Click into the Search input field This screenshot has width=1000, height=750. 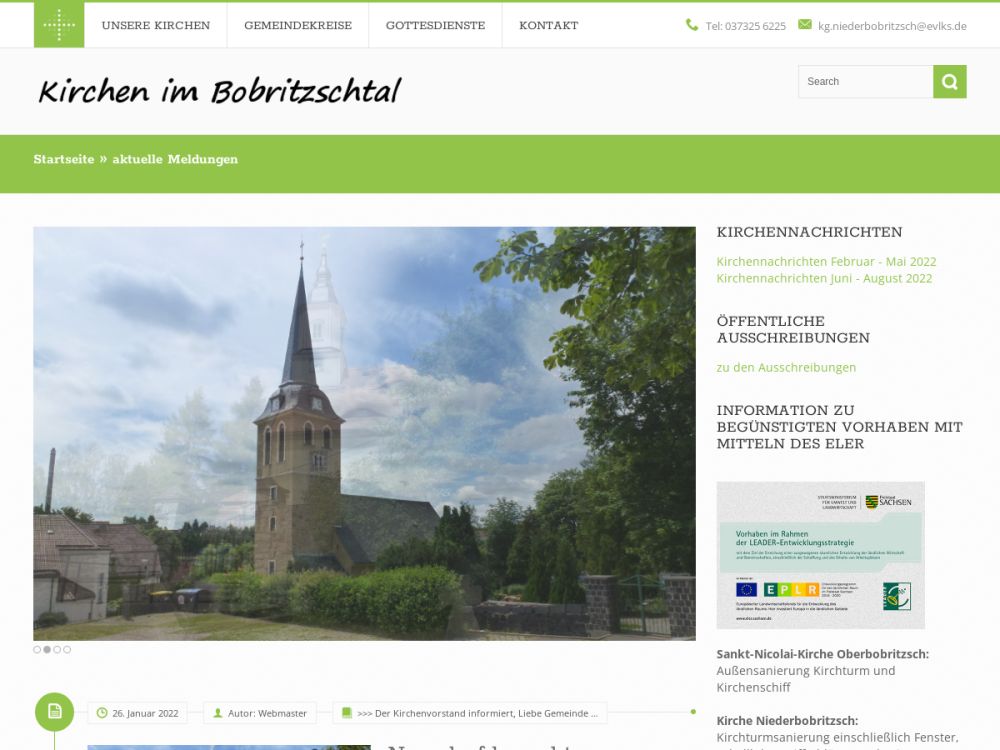[865, 82]
